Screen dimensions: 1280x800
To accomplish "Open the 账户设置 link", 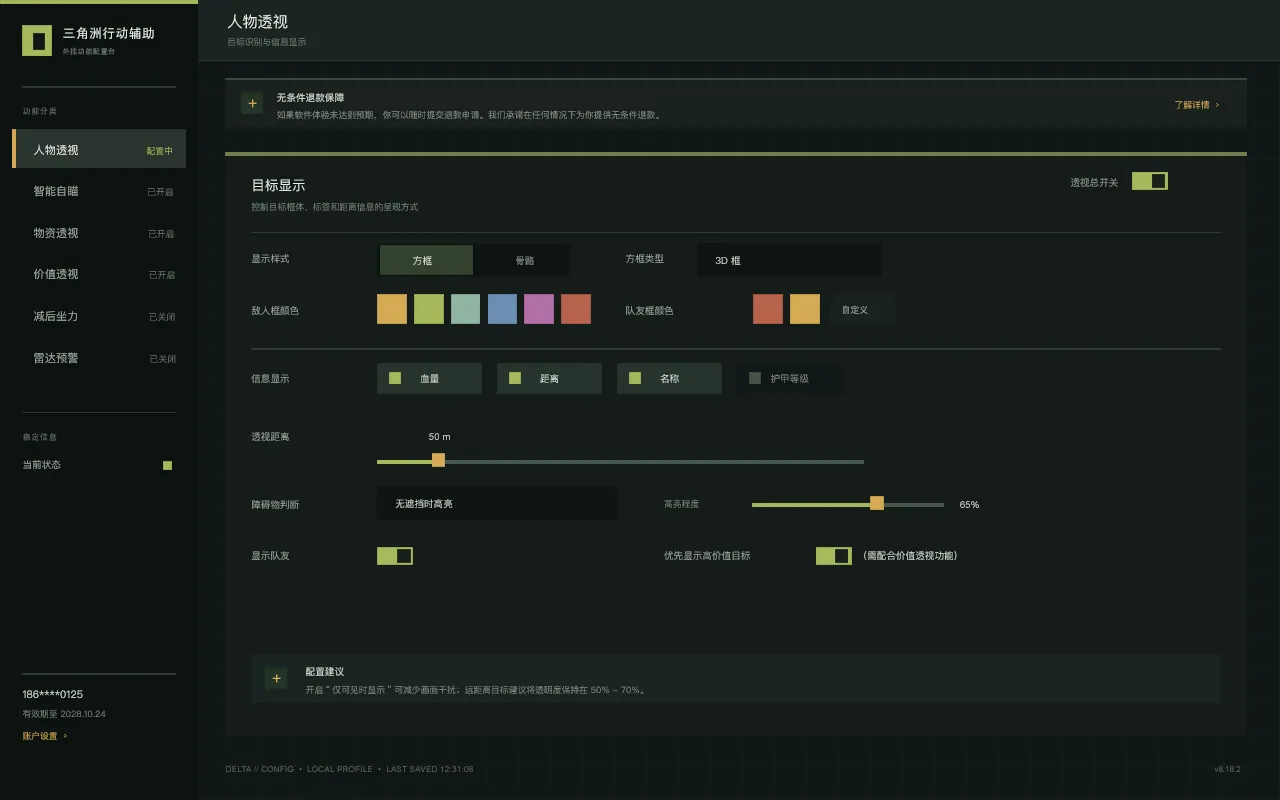I will (x=45, y=736).
